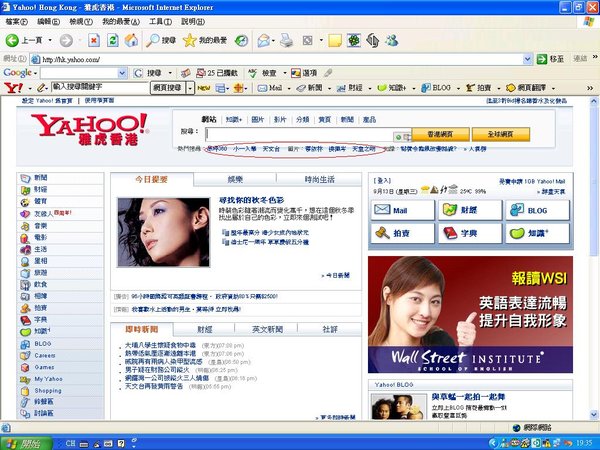
Task: Click the 知識+ green button in panel
Action: tap(538, 233)
